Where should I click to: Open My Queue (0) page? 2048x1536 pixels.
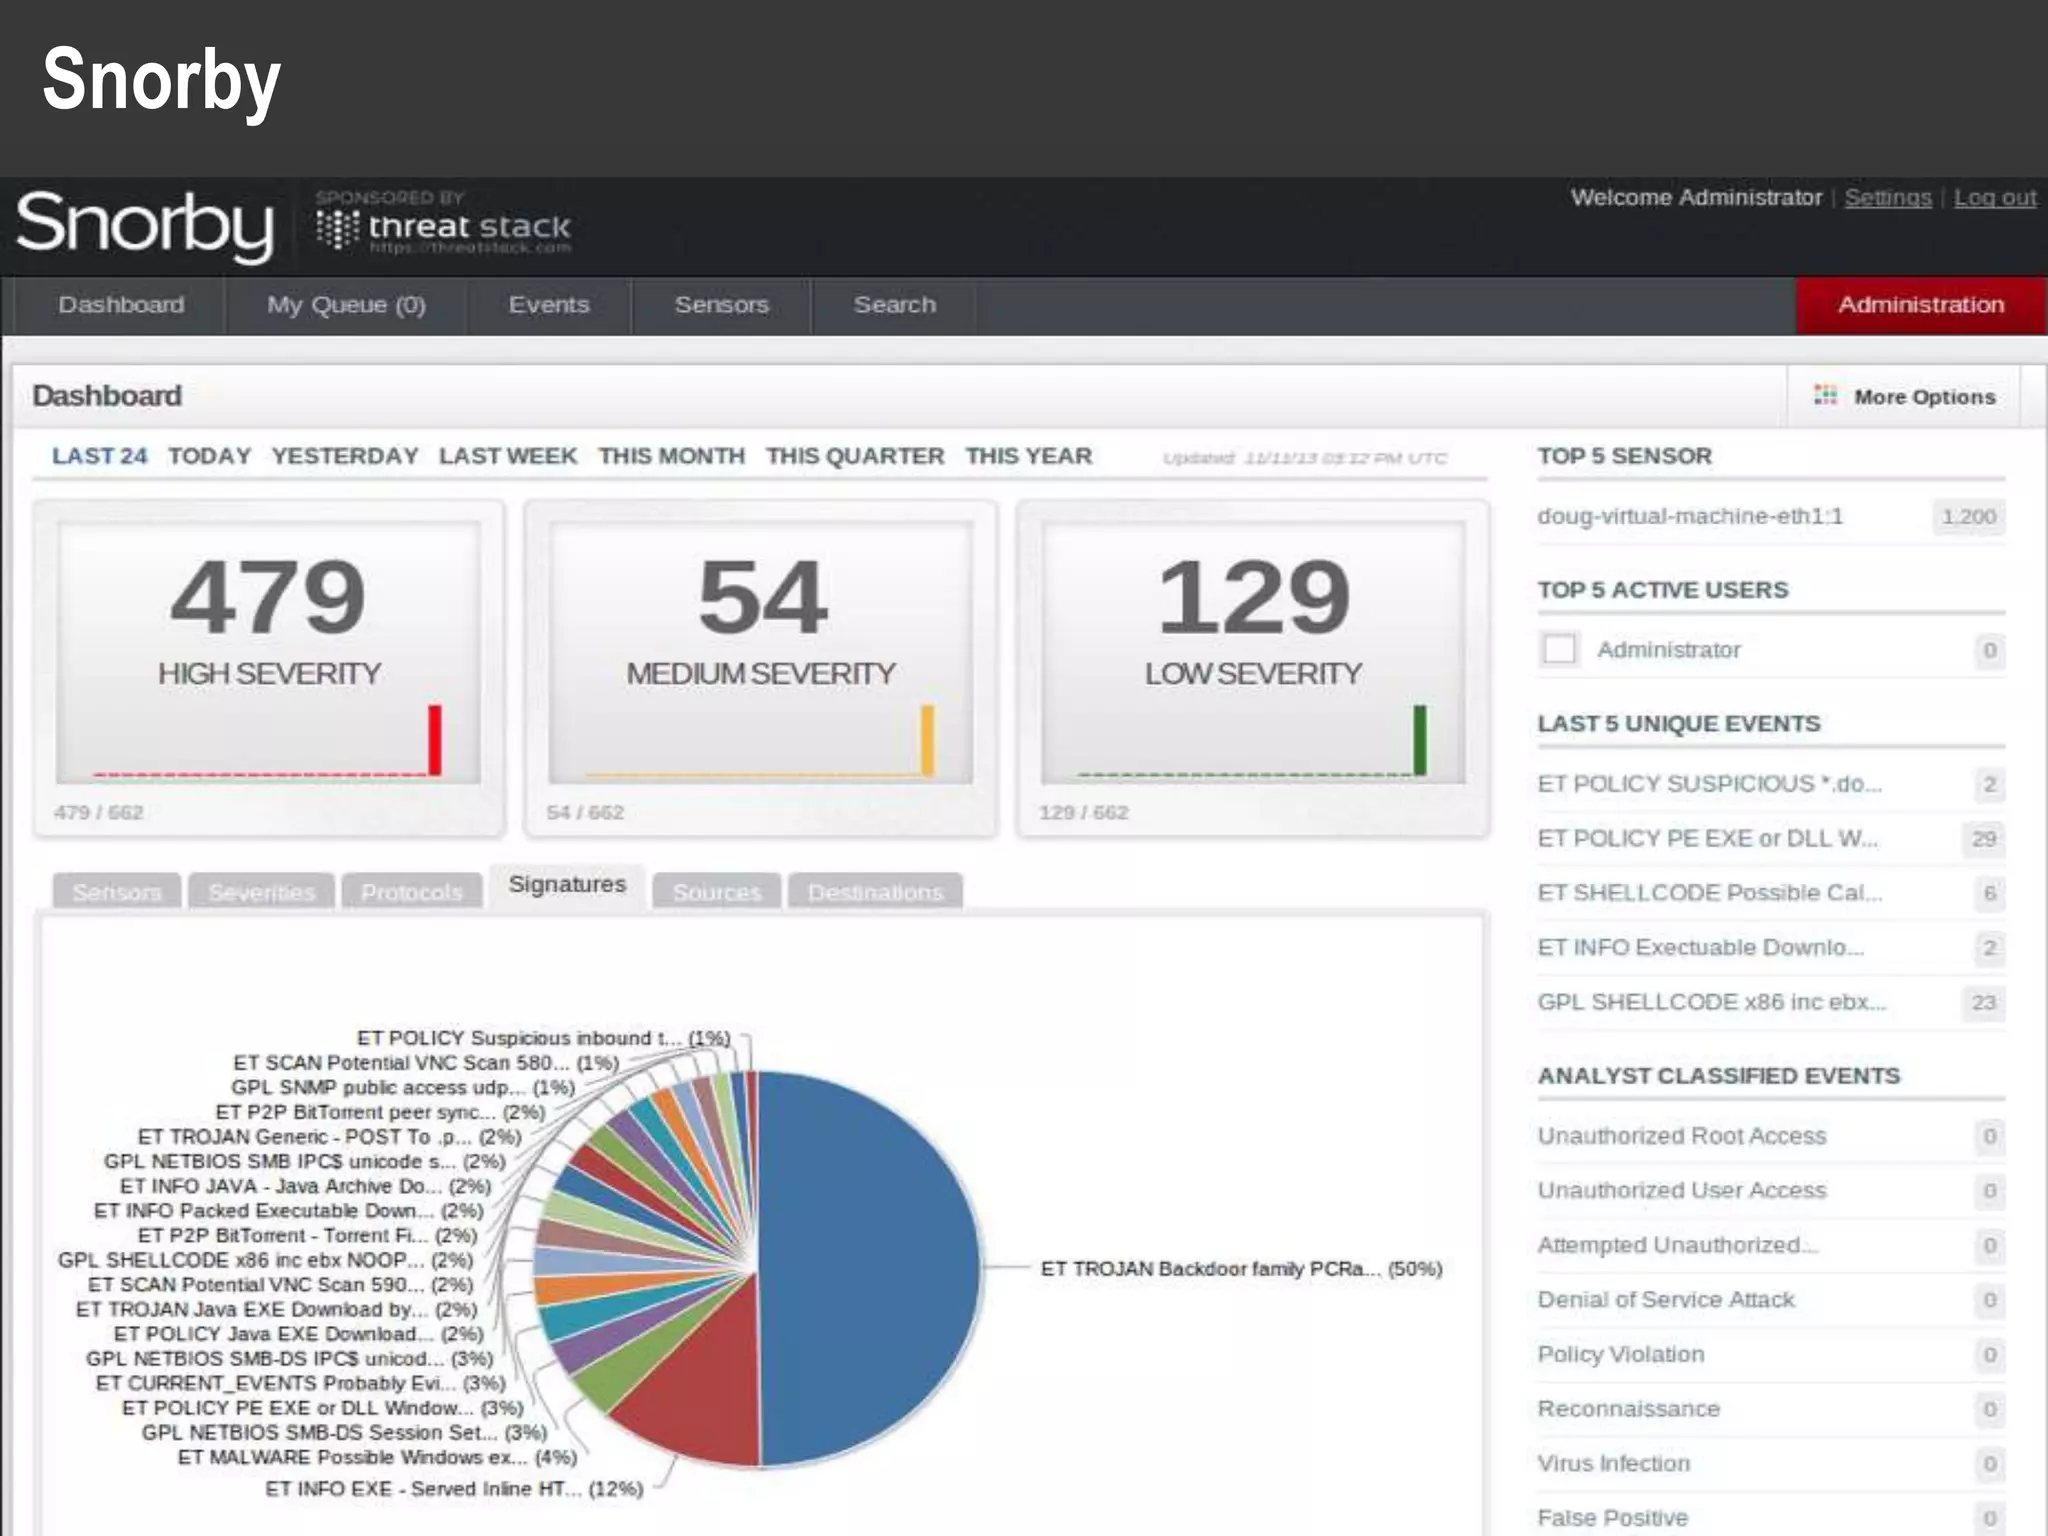346,305
